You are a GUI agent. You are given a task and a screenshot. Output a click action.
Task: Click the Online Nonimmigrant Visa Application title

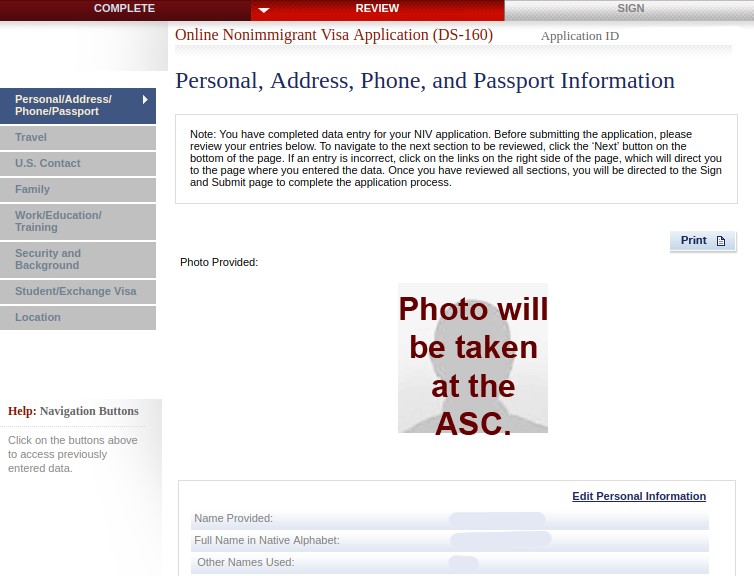point(333,35)
